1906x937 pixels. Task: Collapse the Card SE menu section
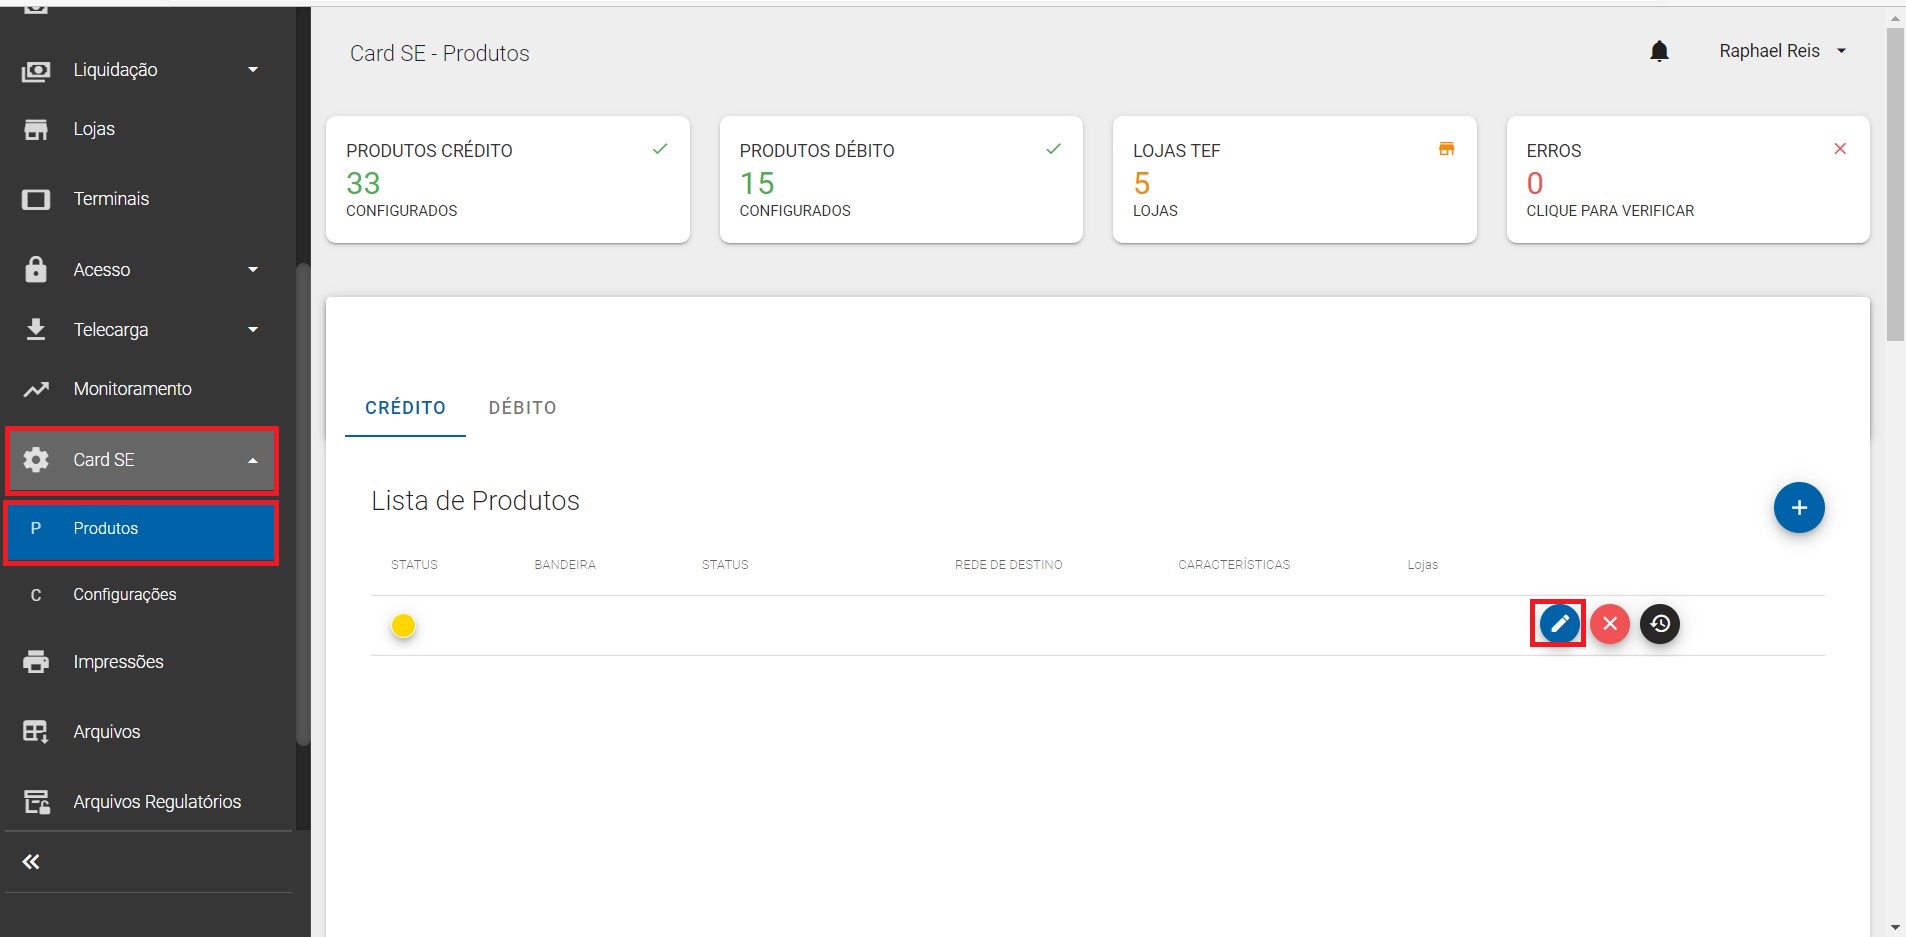[x=253, y=460]
